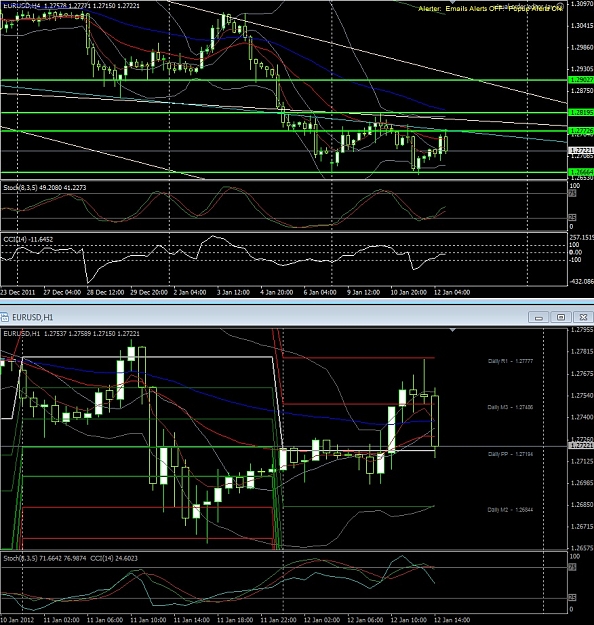
Task: Click the Daily M3 pivot label
Action: (510, 407)
